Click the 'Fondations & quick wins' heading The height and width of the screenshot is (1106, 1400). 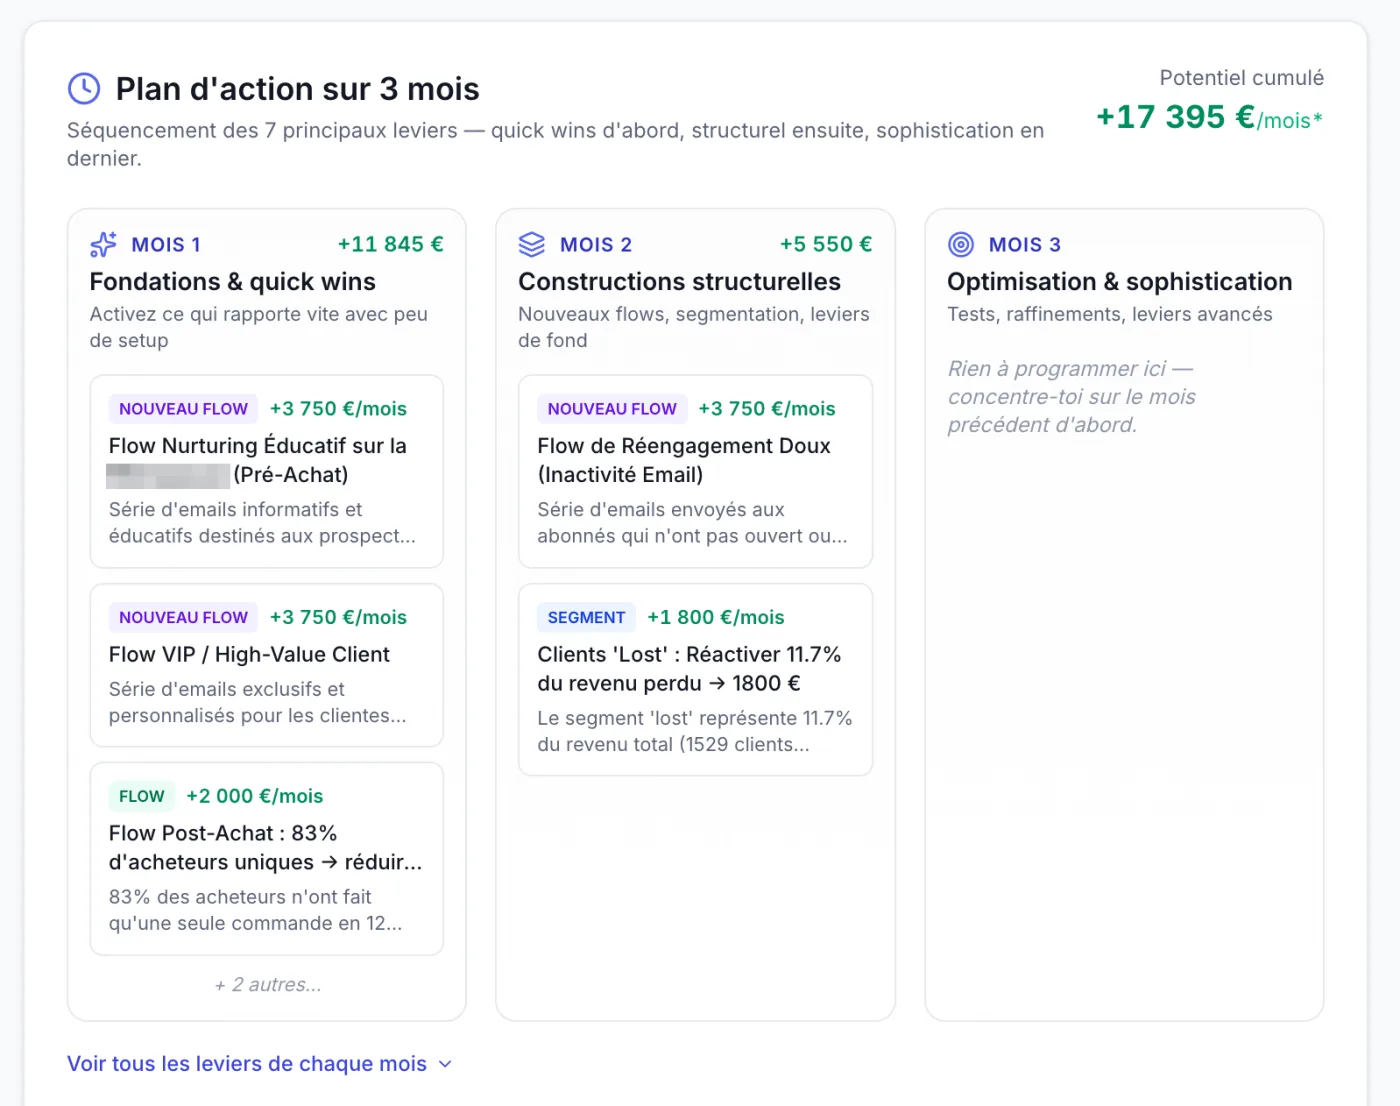point(233,282)
